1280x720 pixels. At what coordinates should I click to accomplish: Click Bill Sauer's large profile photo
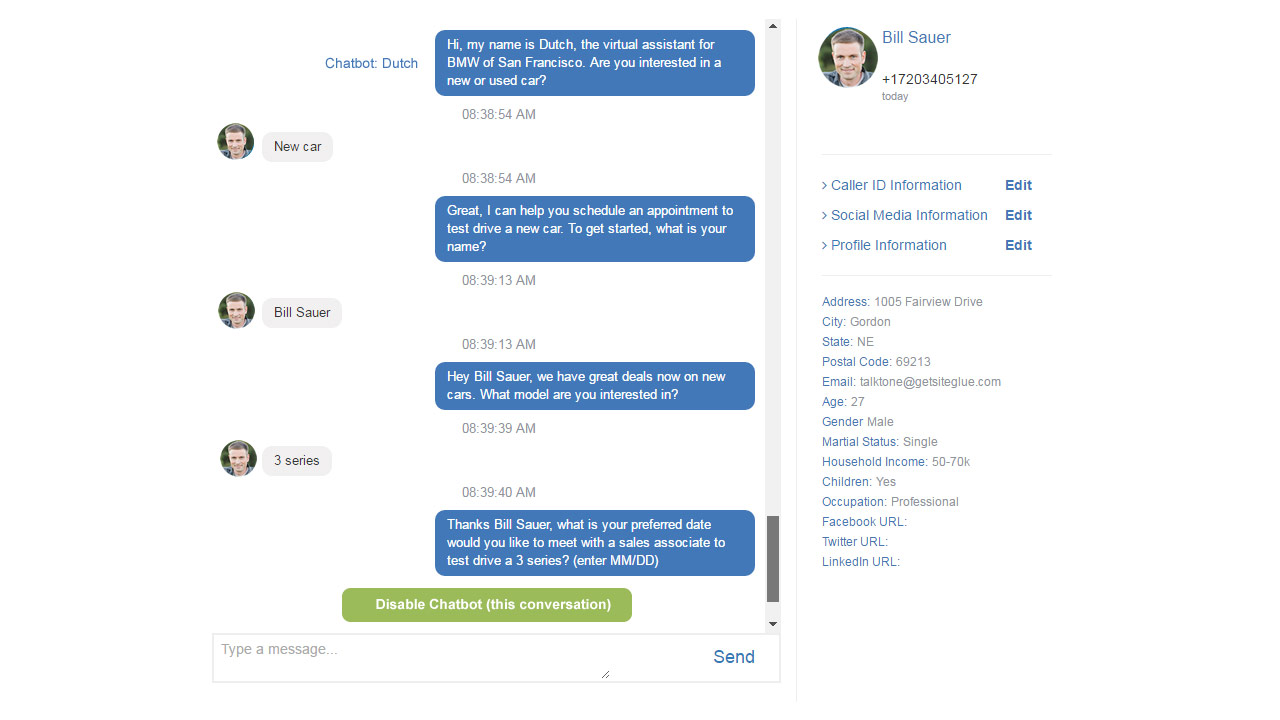[x=848, y=57]
